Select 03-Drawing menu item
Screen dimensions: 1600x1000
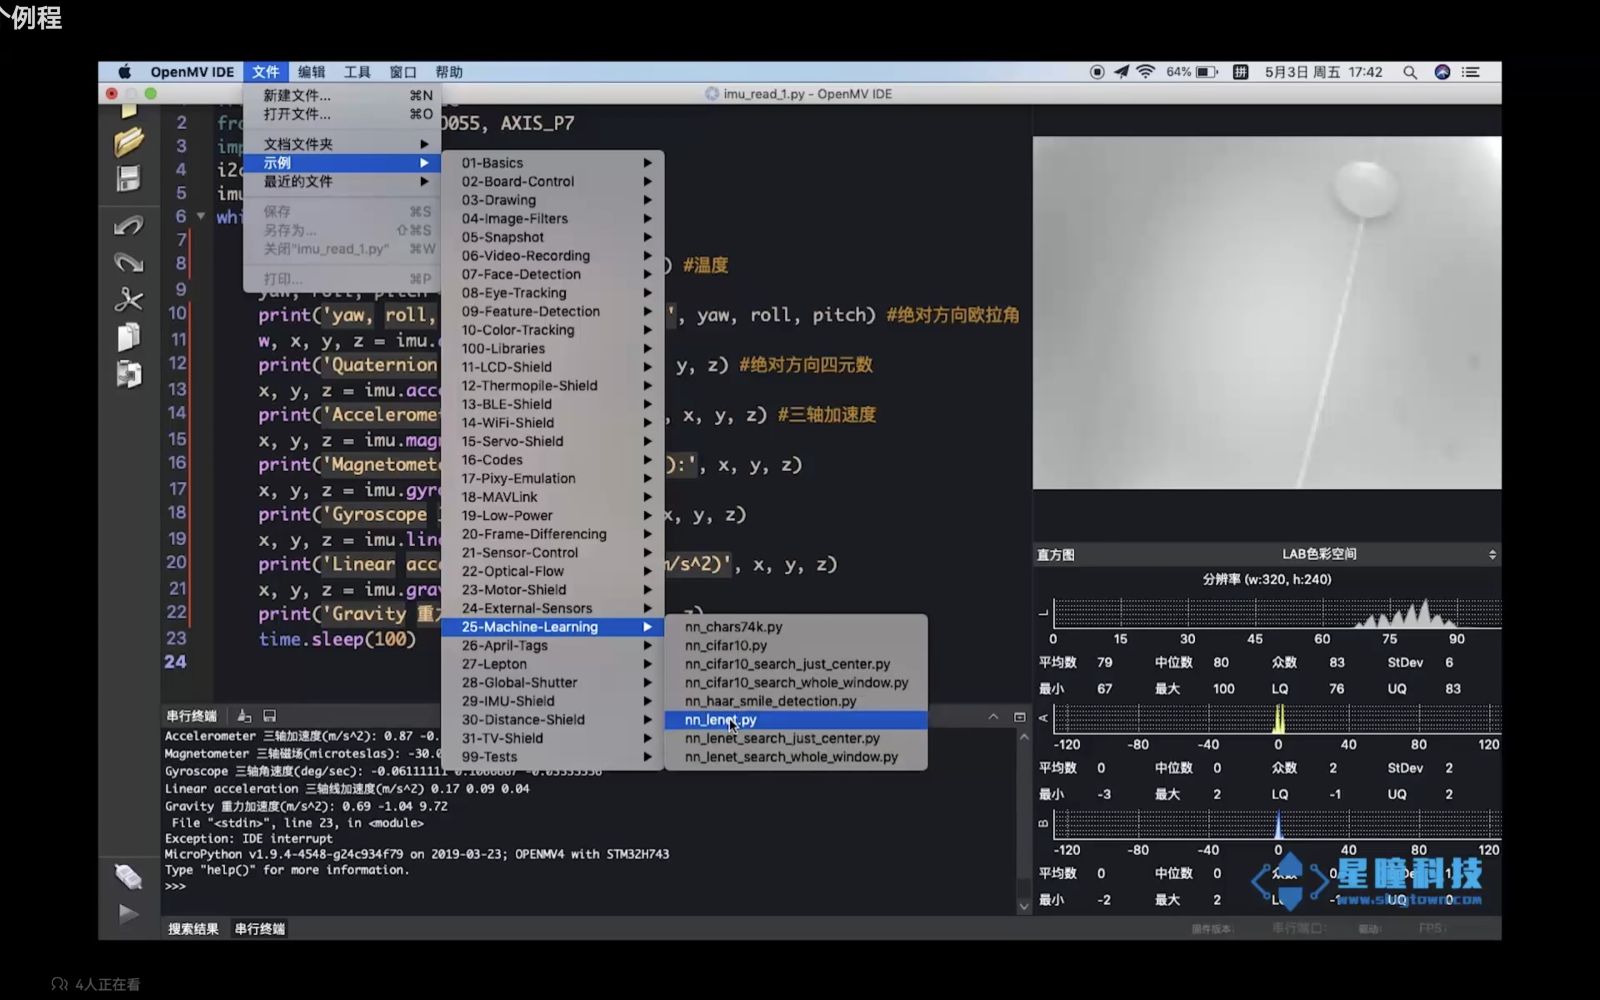pyautogui.click(x=552, y=200)
